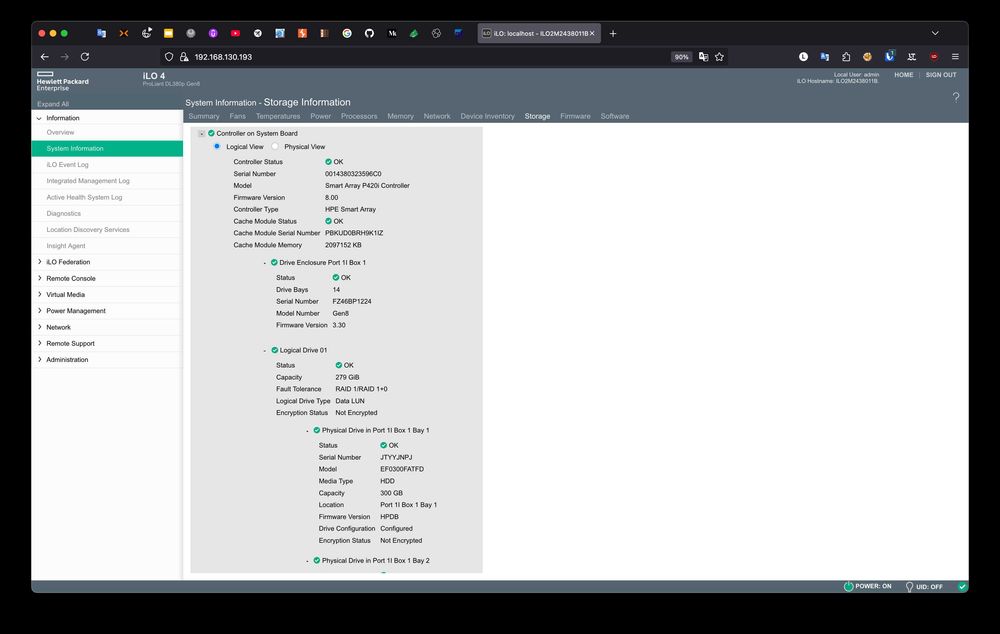Image resolution: width=1000 pixels, height=634 pixels.
Task: Open a new browser tab
Action: click(x=613, y=33)
